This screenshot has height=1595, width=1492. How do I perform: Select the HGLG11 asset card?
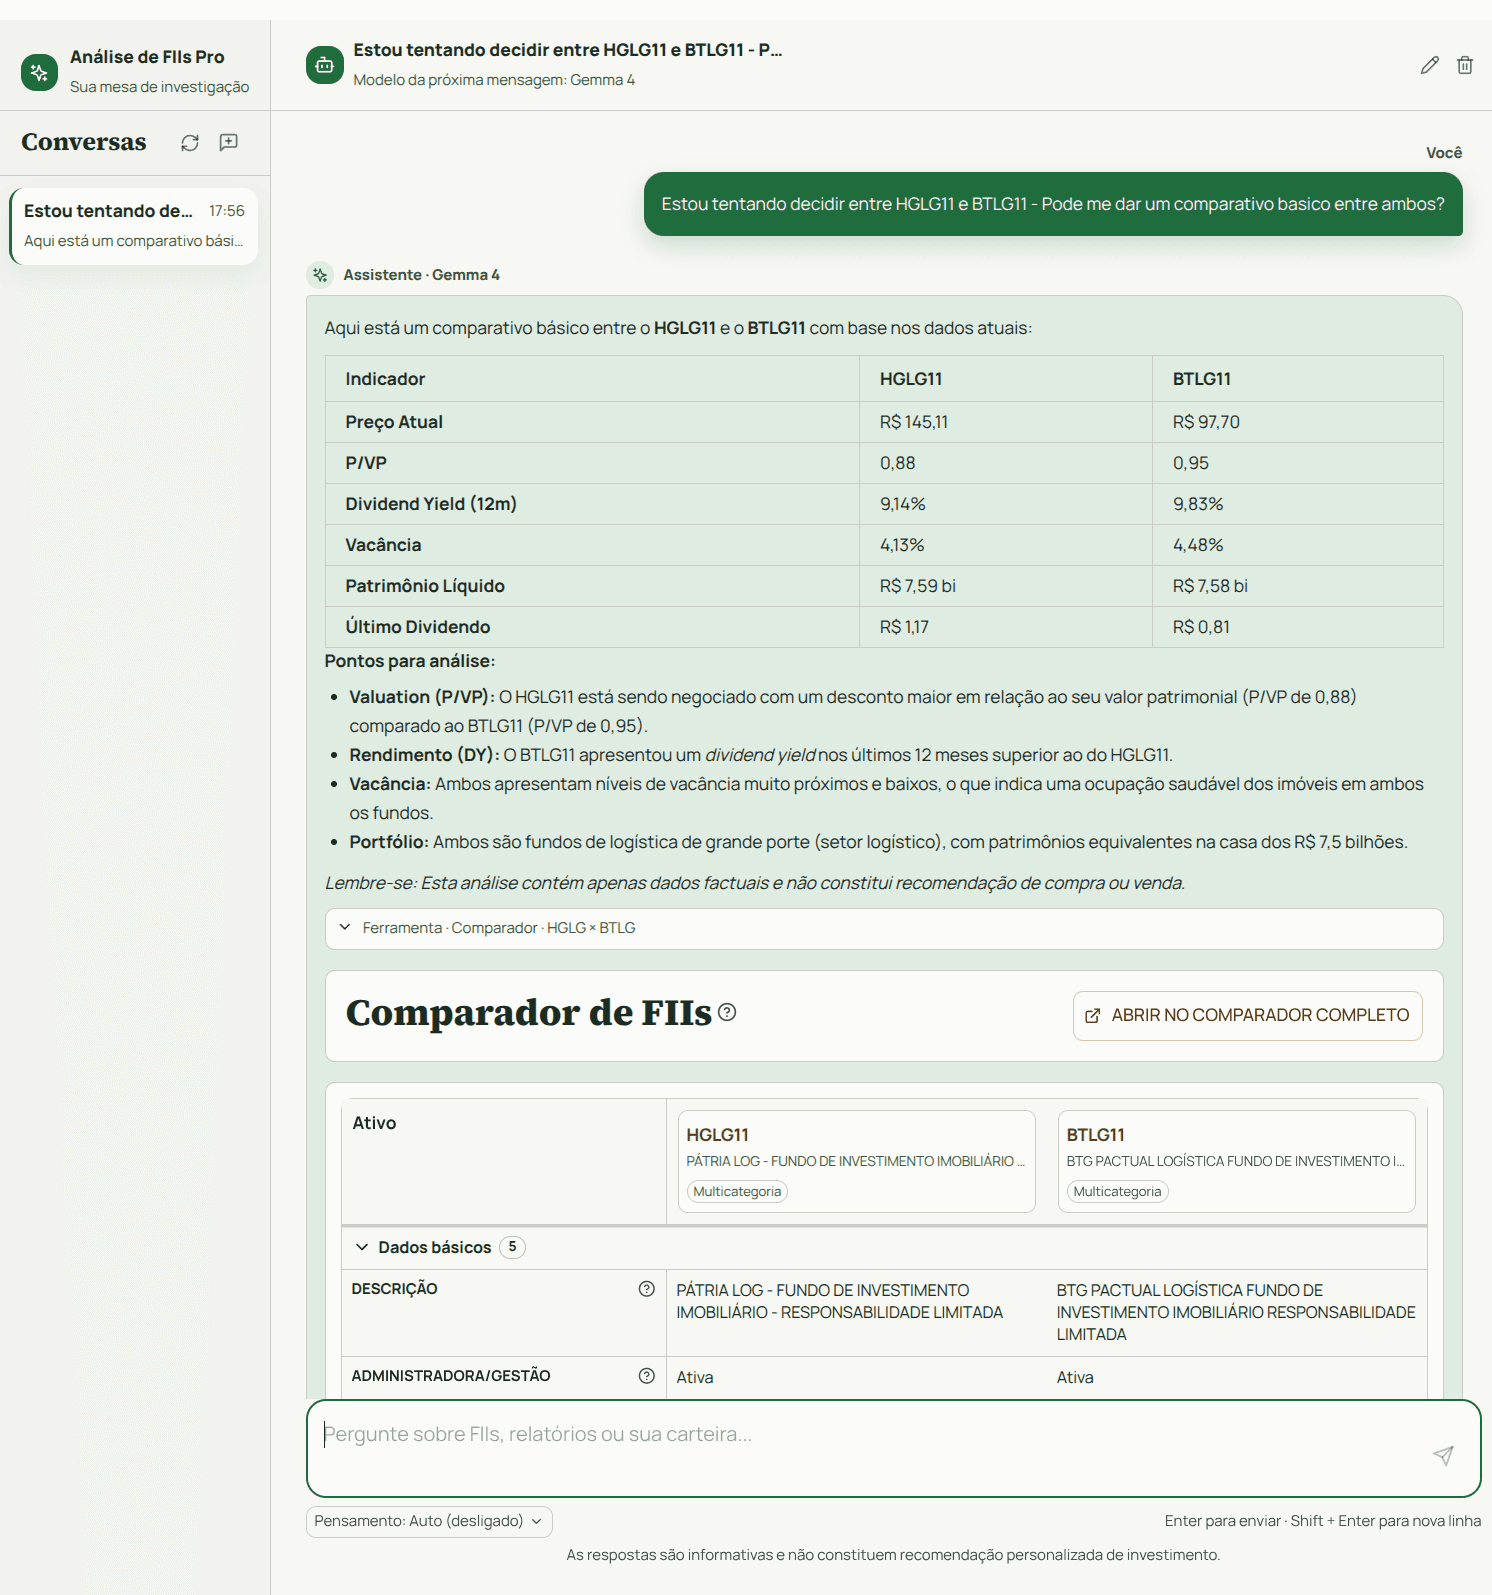tap(856, 1161)
